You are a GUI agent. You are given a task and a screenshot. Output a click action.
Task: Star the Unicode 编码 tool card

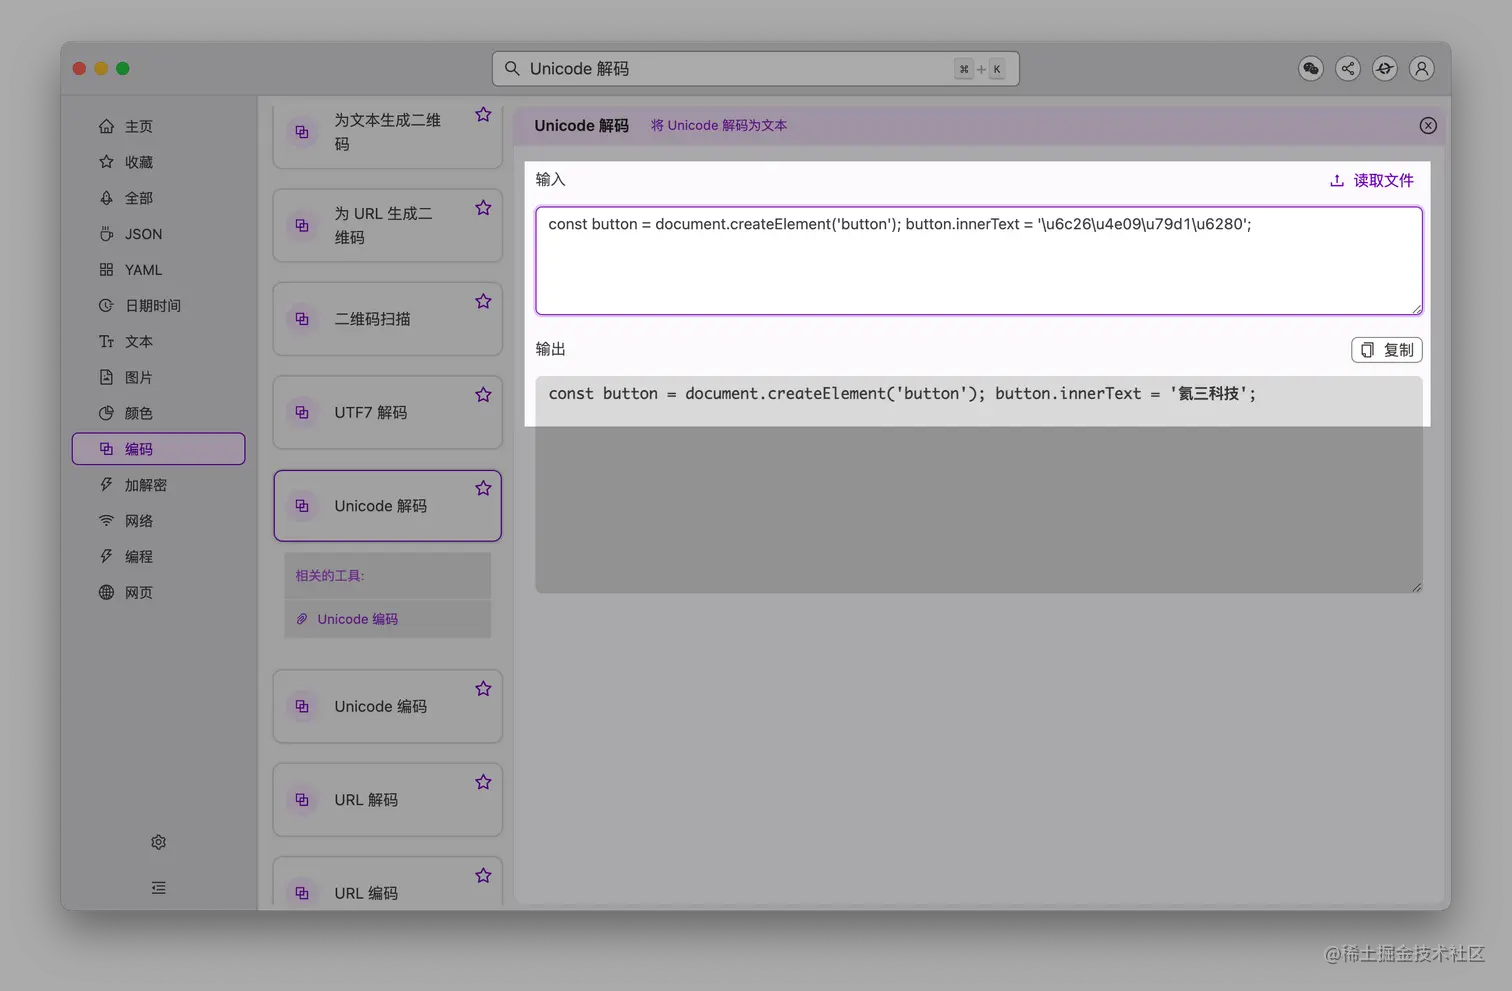pyautogui.click(x=483, y=689)
